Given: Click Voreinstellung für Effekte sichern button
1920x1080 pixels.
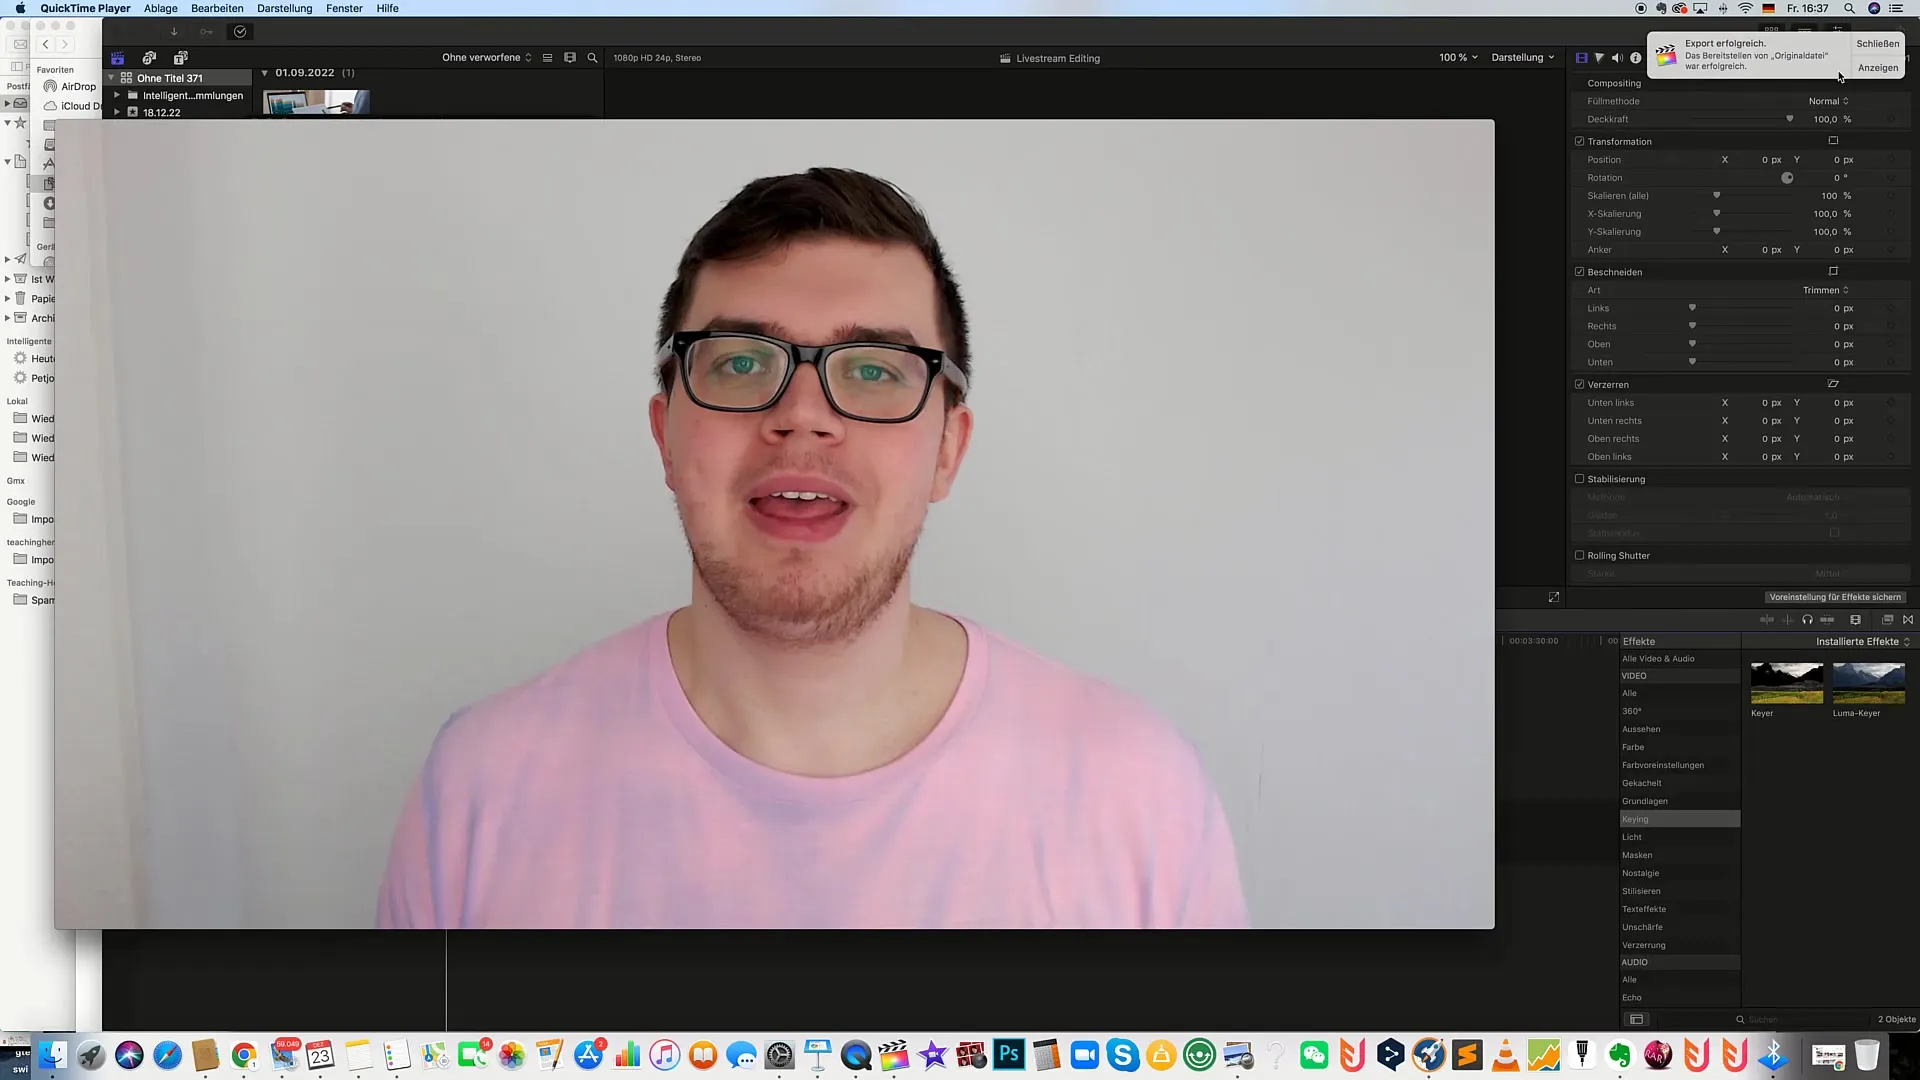Looking at the screenshot, I should (x=1835, y=597).
